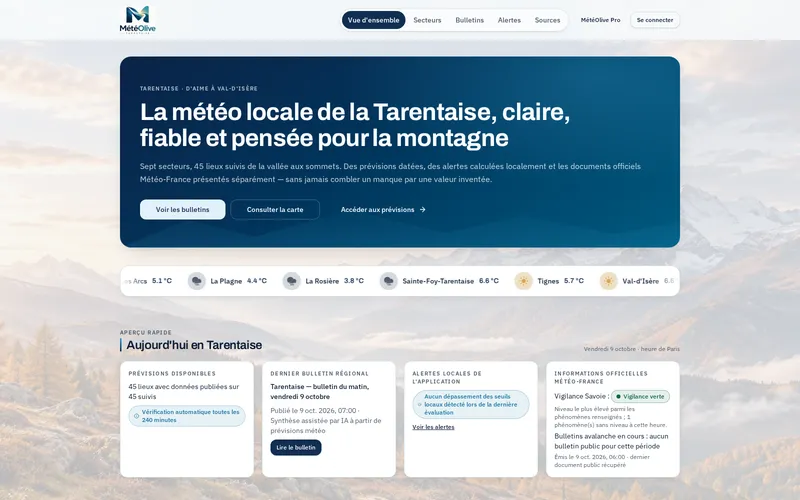Viewport: 800px width, 500px height.
Task: Select La Plagne in the ticker
Action: click(x=226, y=281)
